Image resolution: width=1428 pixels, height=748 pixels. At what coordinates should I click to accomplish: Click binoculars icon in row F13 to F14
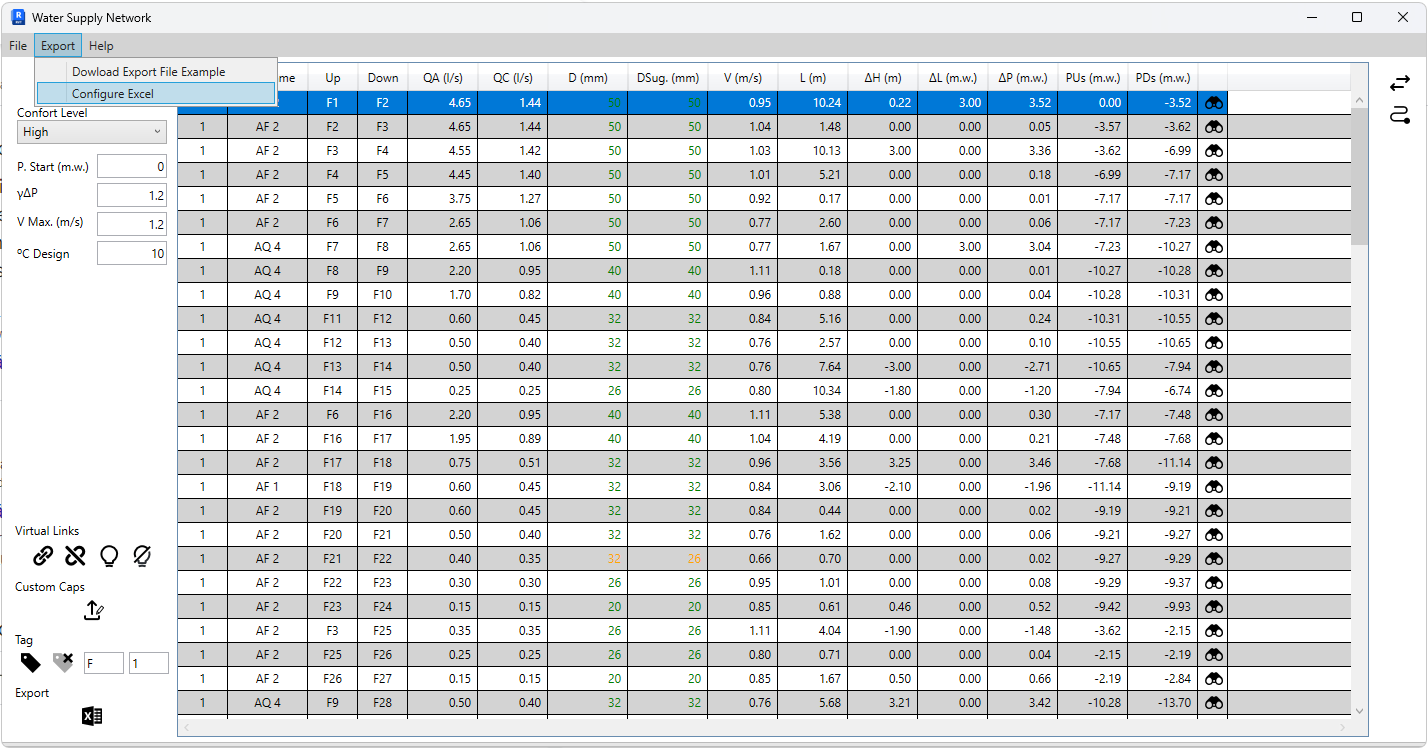point(1213,367)
